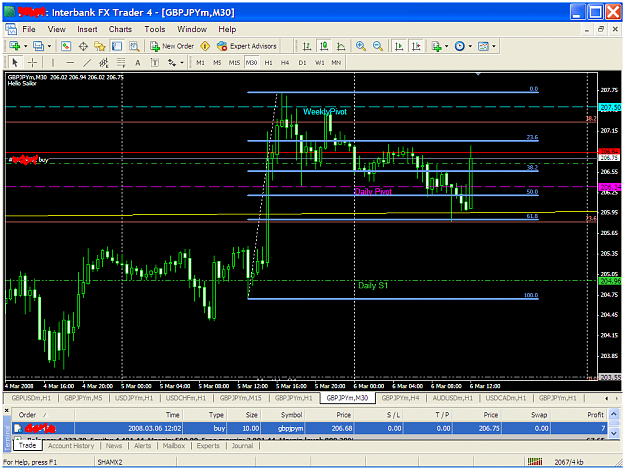Click the New Chart icon
Viewport: 625px width, 470px height.
click(15, 46)
